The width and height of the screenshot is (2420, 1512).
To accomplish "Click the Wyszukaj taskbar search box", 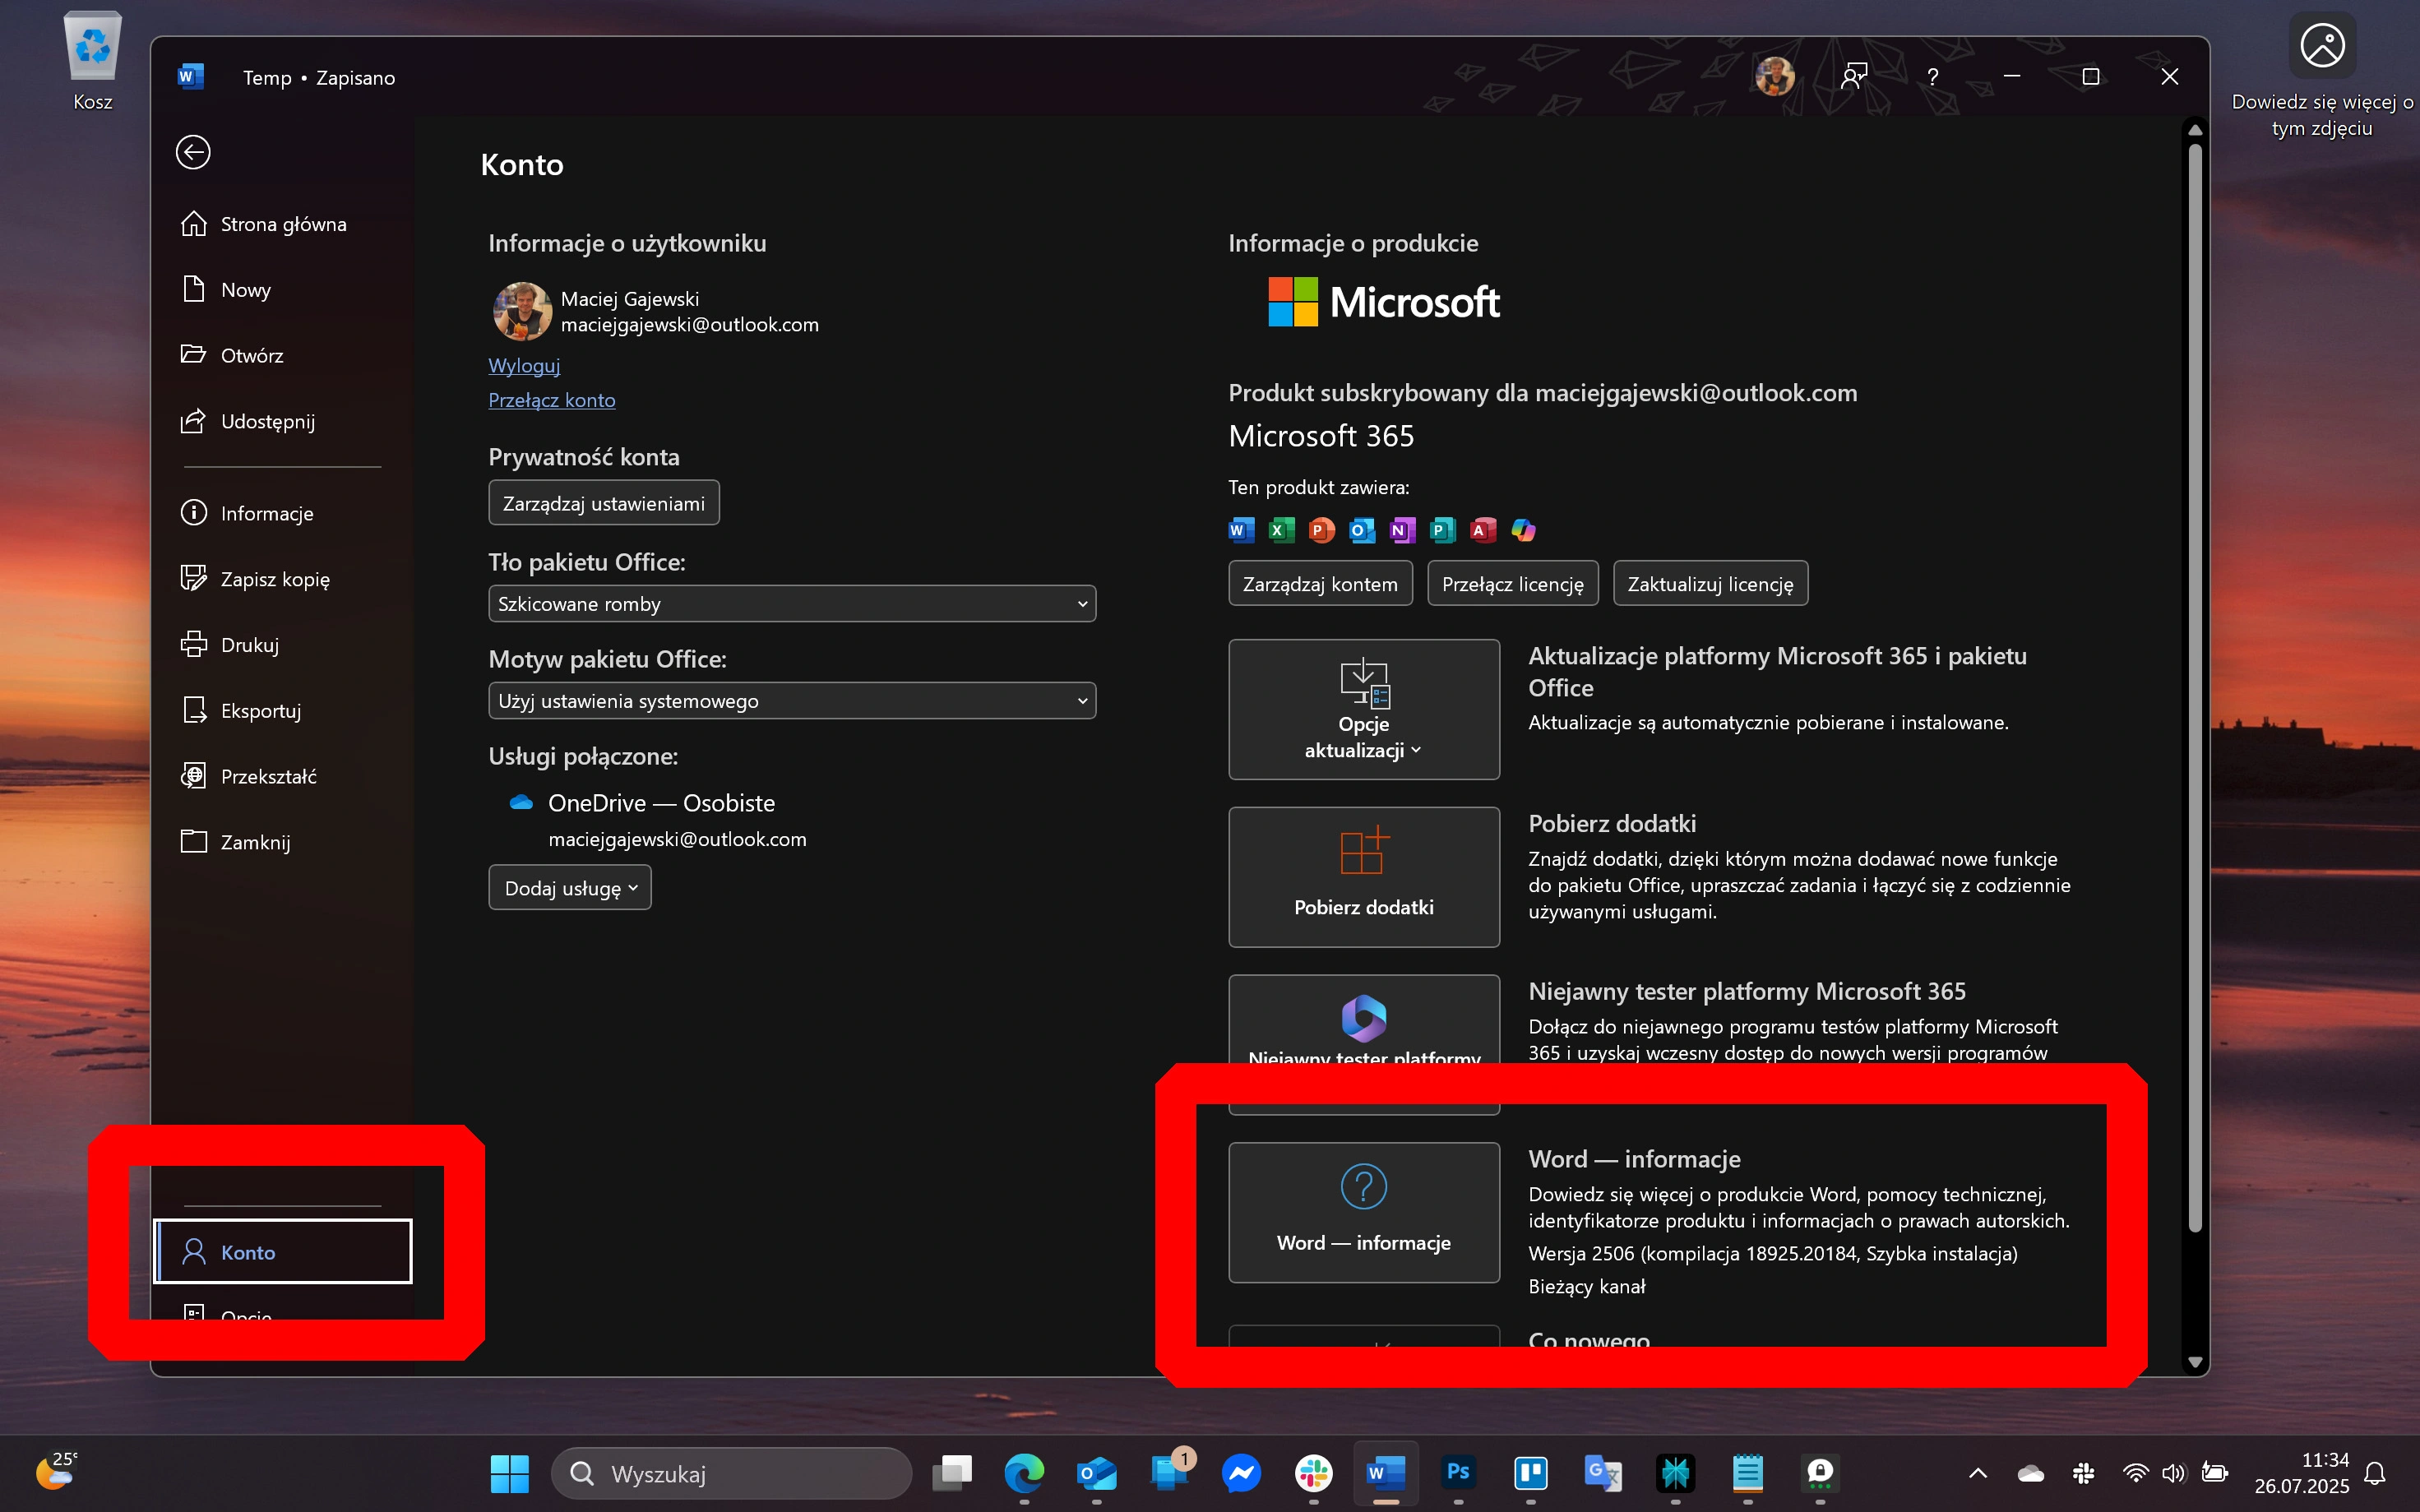I will [x=731, y=1473].
